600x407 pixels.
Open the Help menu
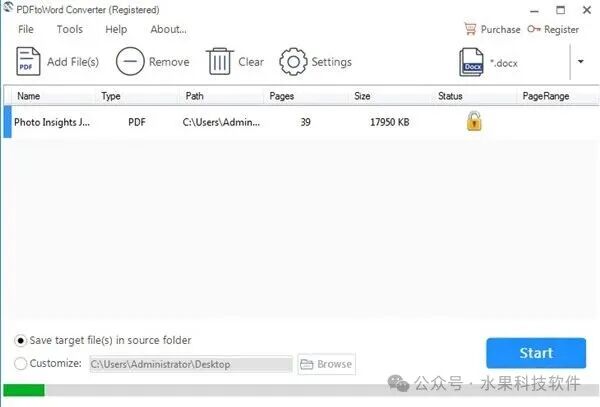click(116, 29)
